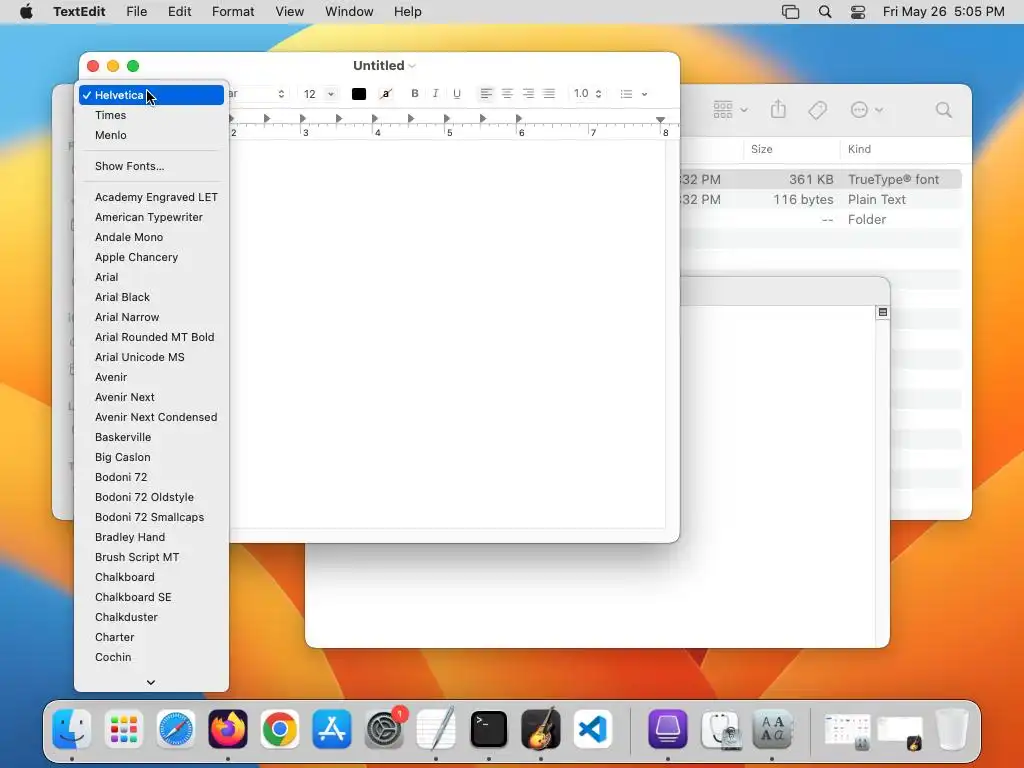Toggle bold formatting in TextEdit toolbar
The height and width of the screenshot is (768, 1024).
pyautogui.click(x=415, y=93)
